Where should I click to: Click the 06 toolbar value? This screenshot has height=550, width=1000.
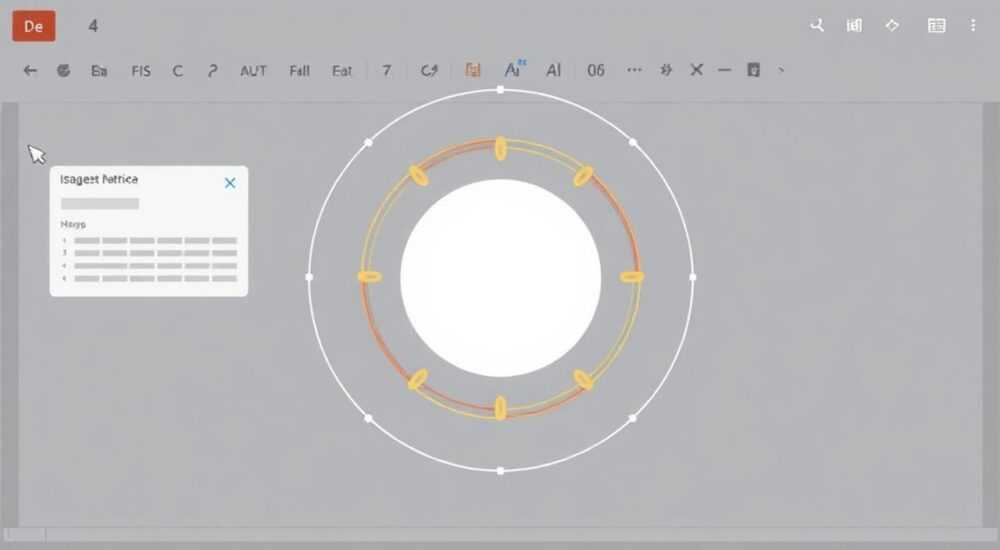pos(596,70)
